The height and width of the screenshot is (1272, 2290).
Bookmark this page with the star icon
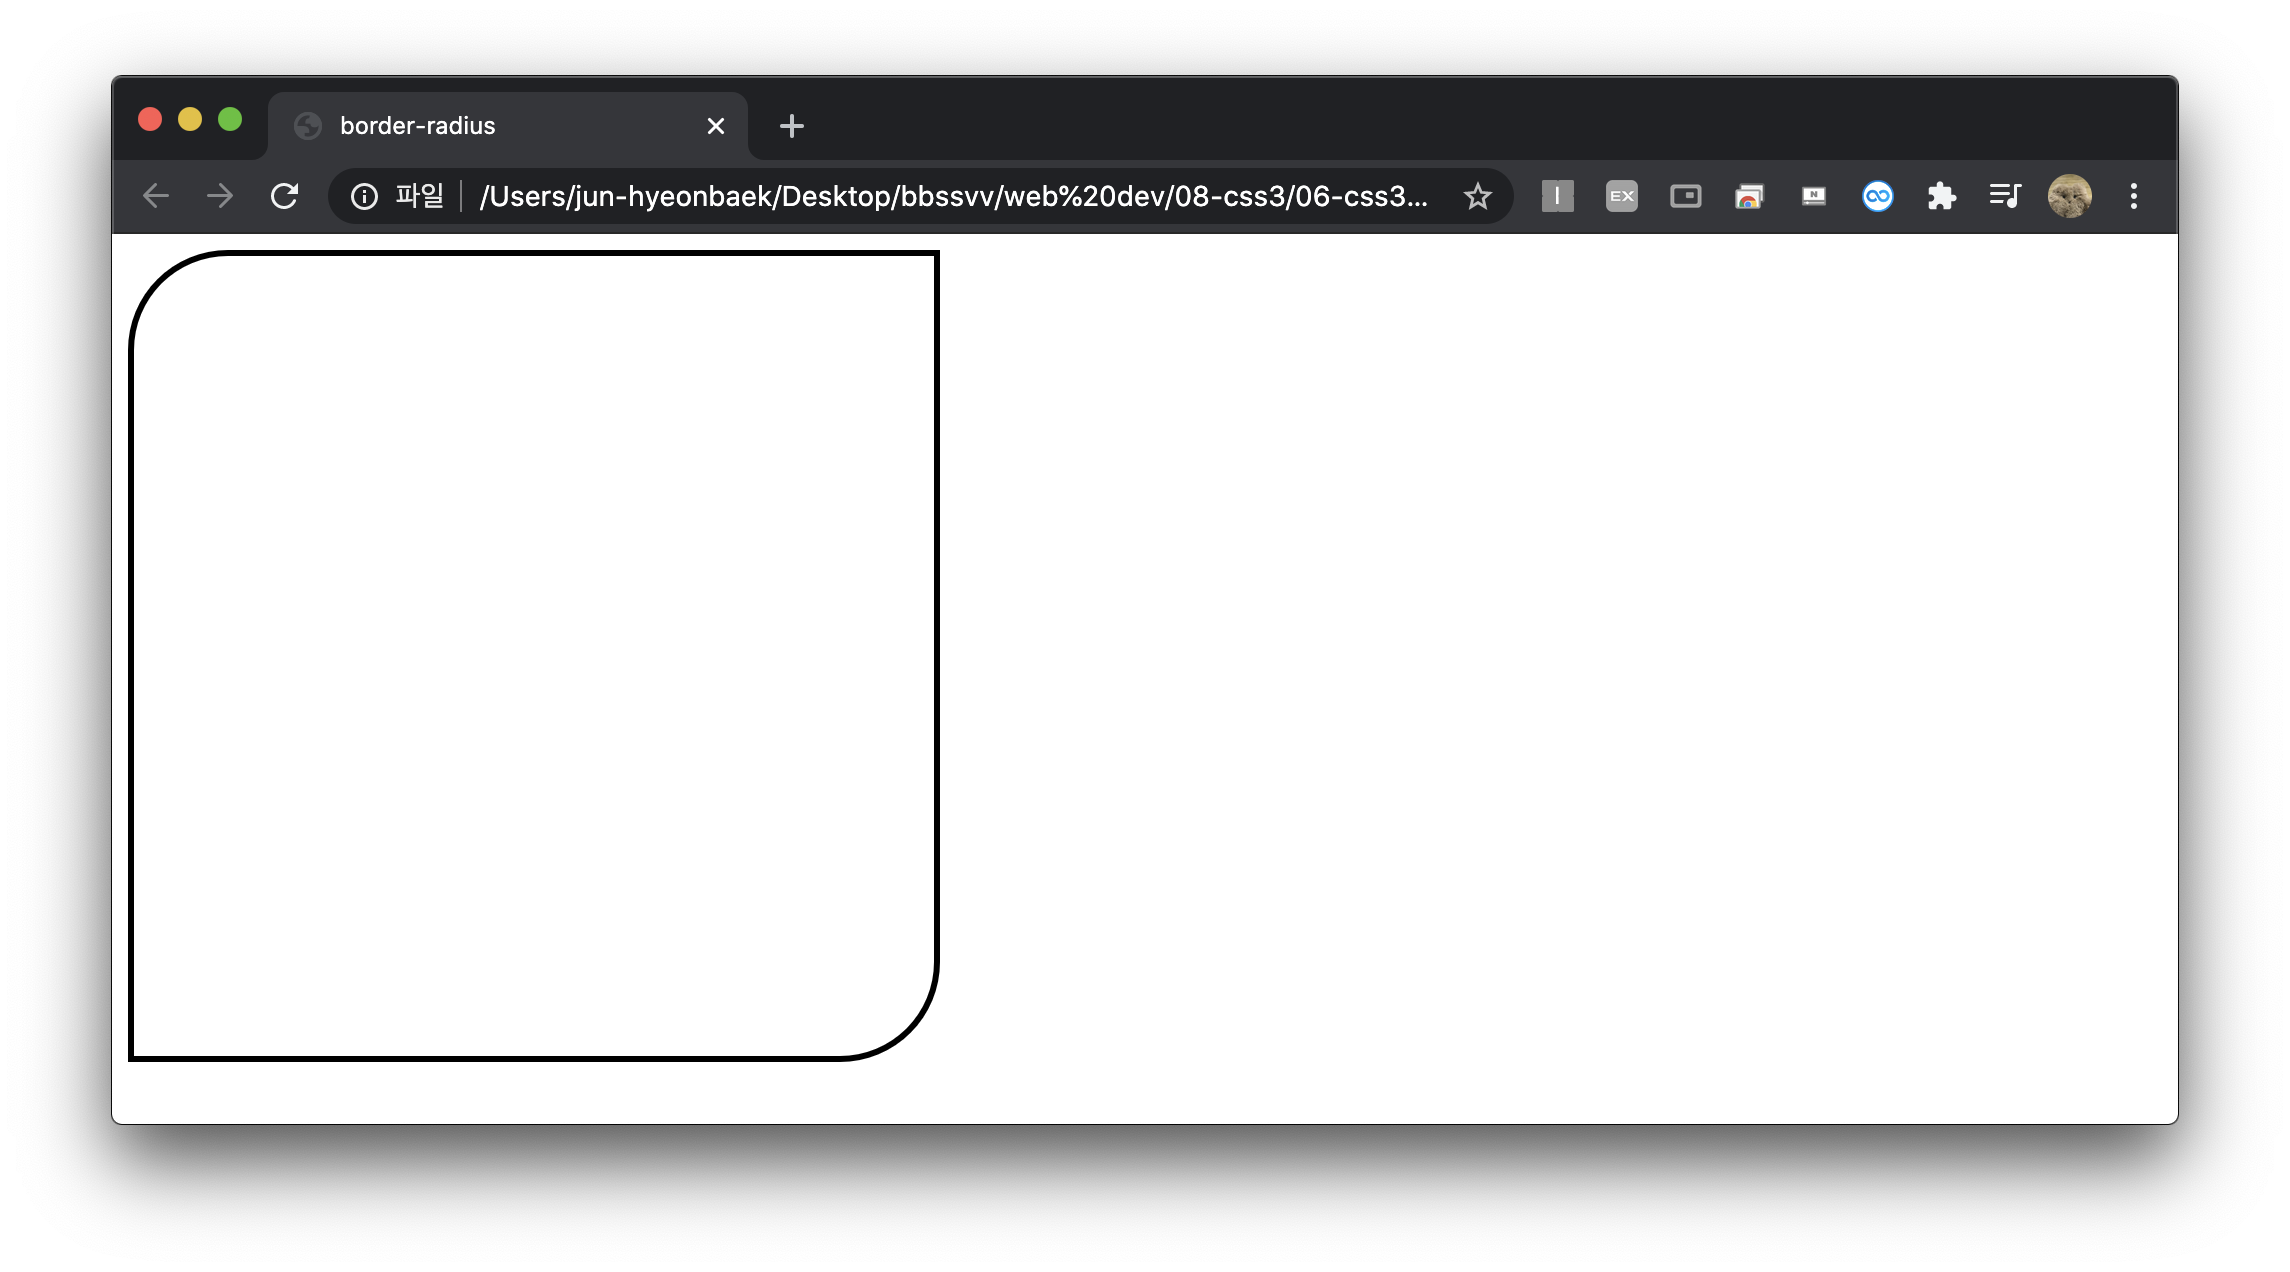(1477, 196)
